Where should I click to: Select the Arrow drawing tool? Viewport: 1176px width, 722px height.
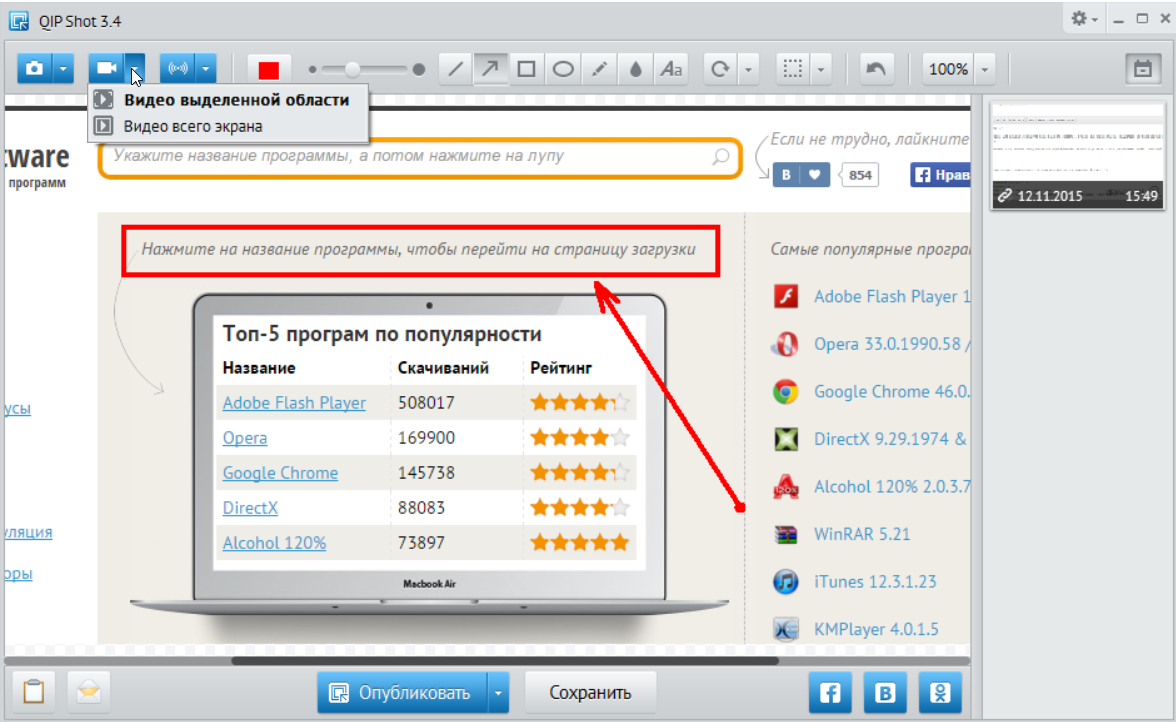490,69
